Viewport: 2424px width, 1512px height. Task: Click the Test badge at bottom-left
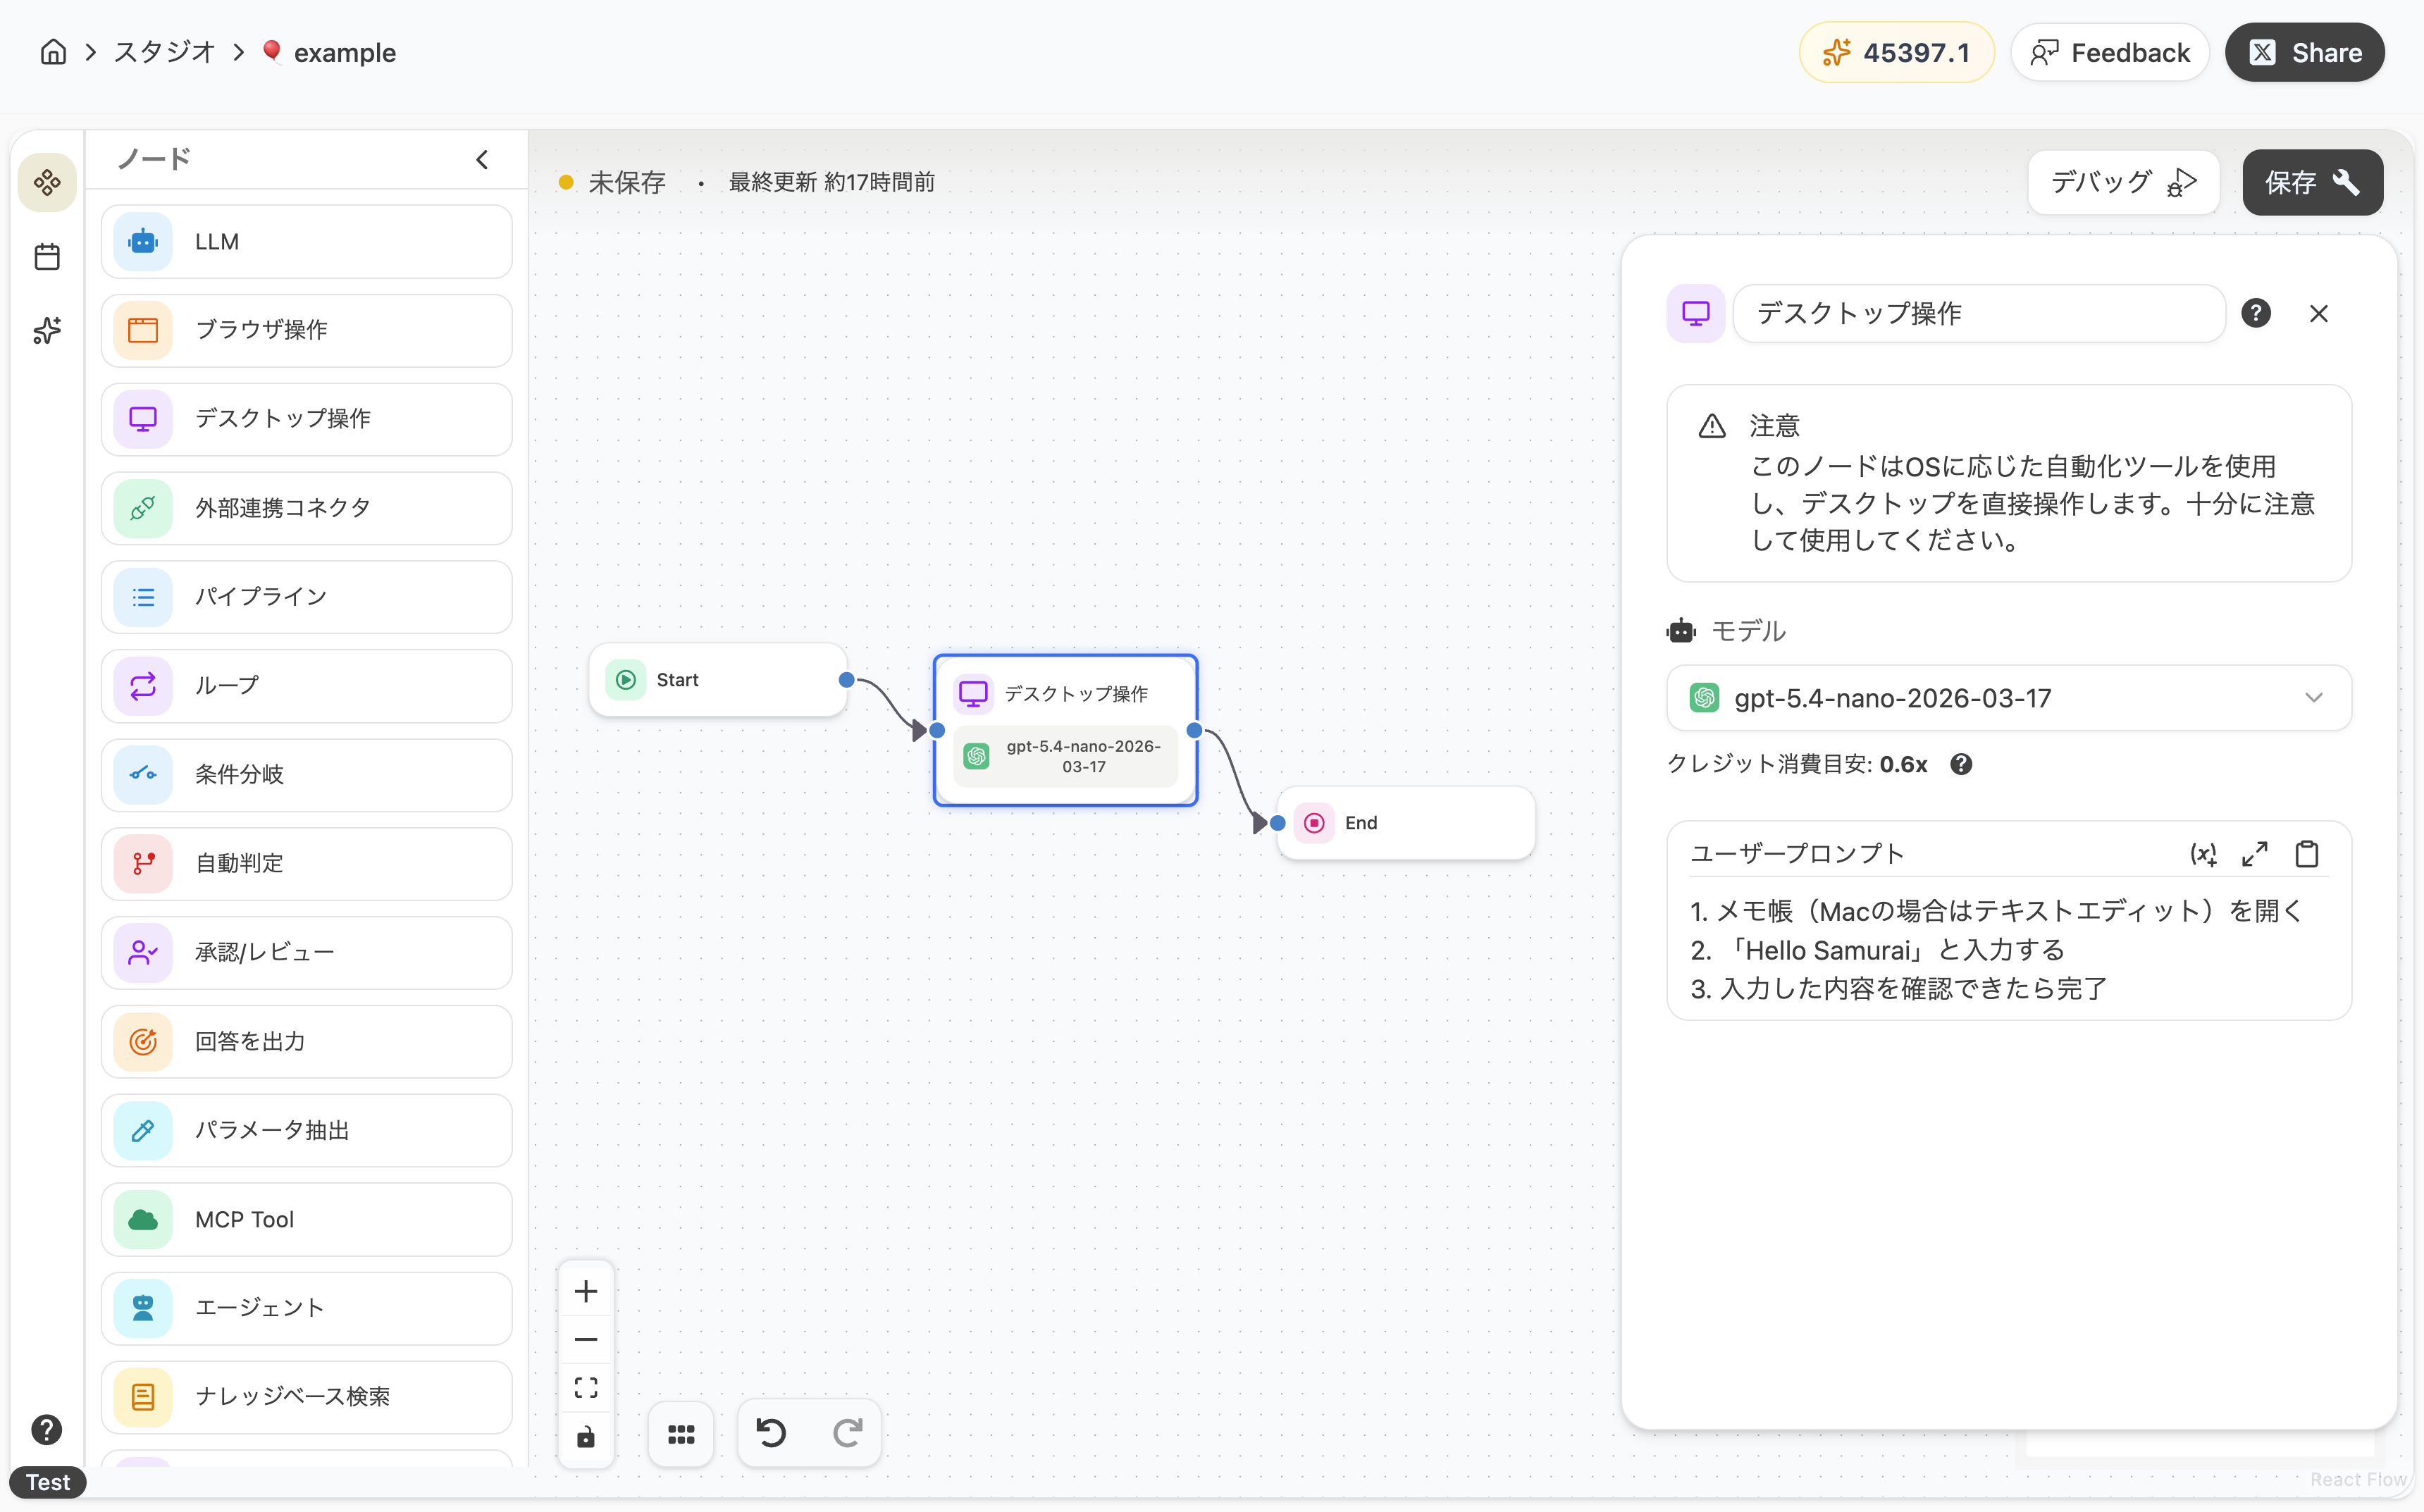point(48,1482)
